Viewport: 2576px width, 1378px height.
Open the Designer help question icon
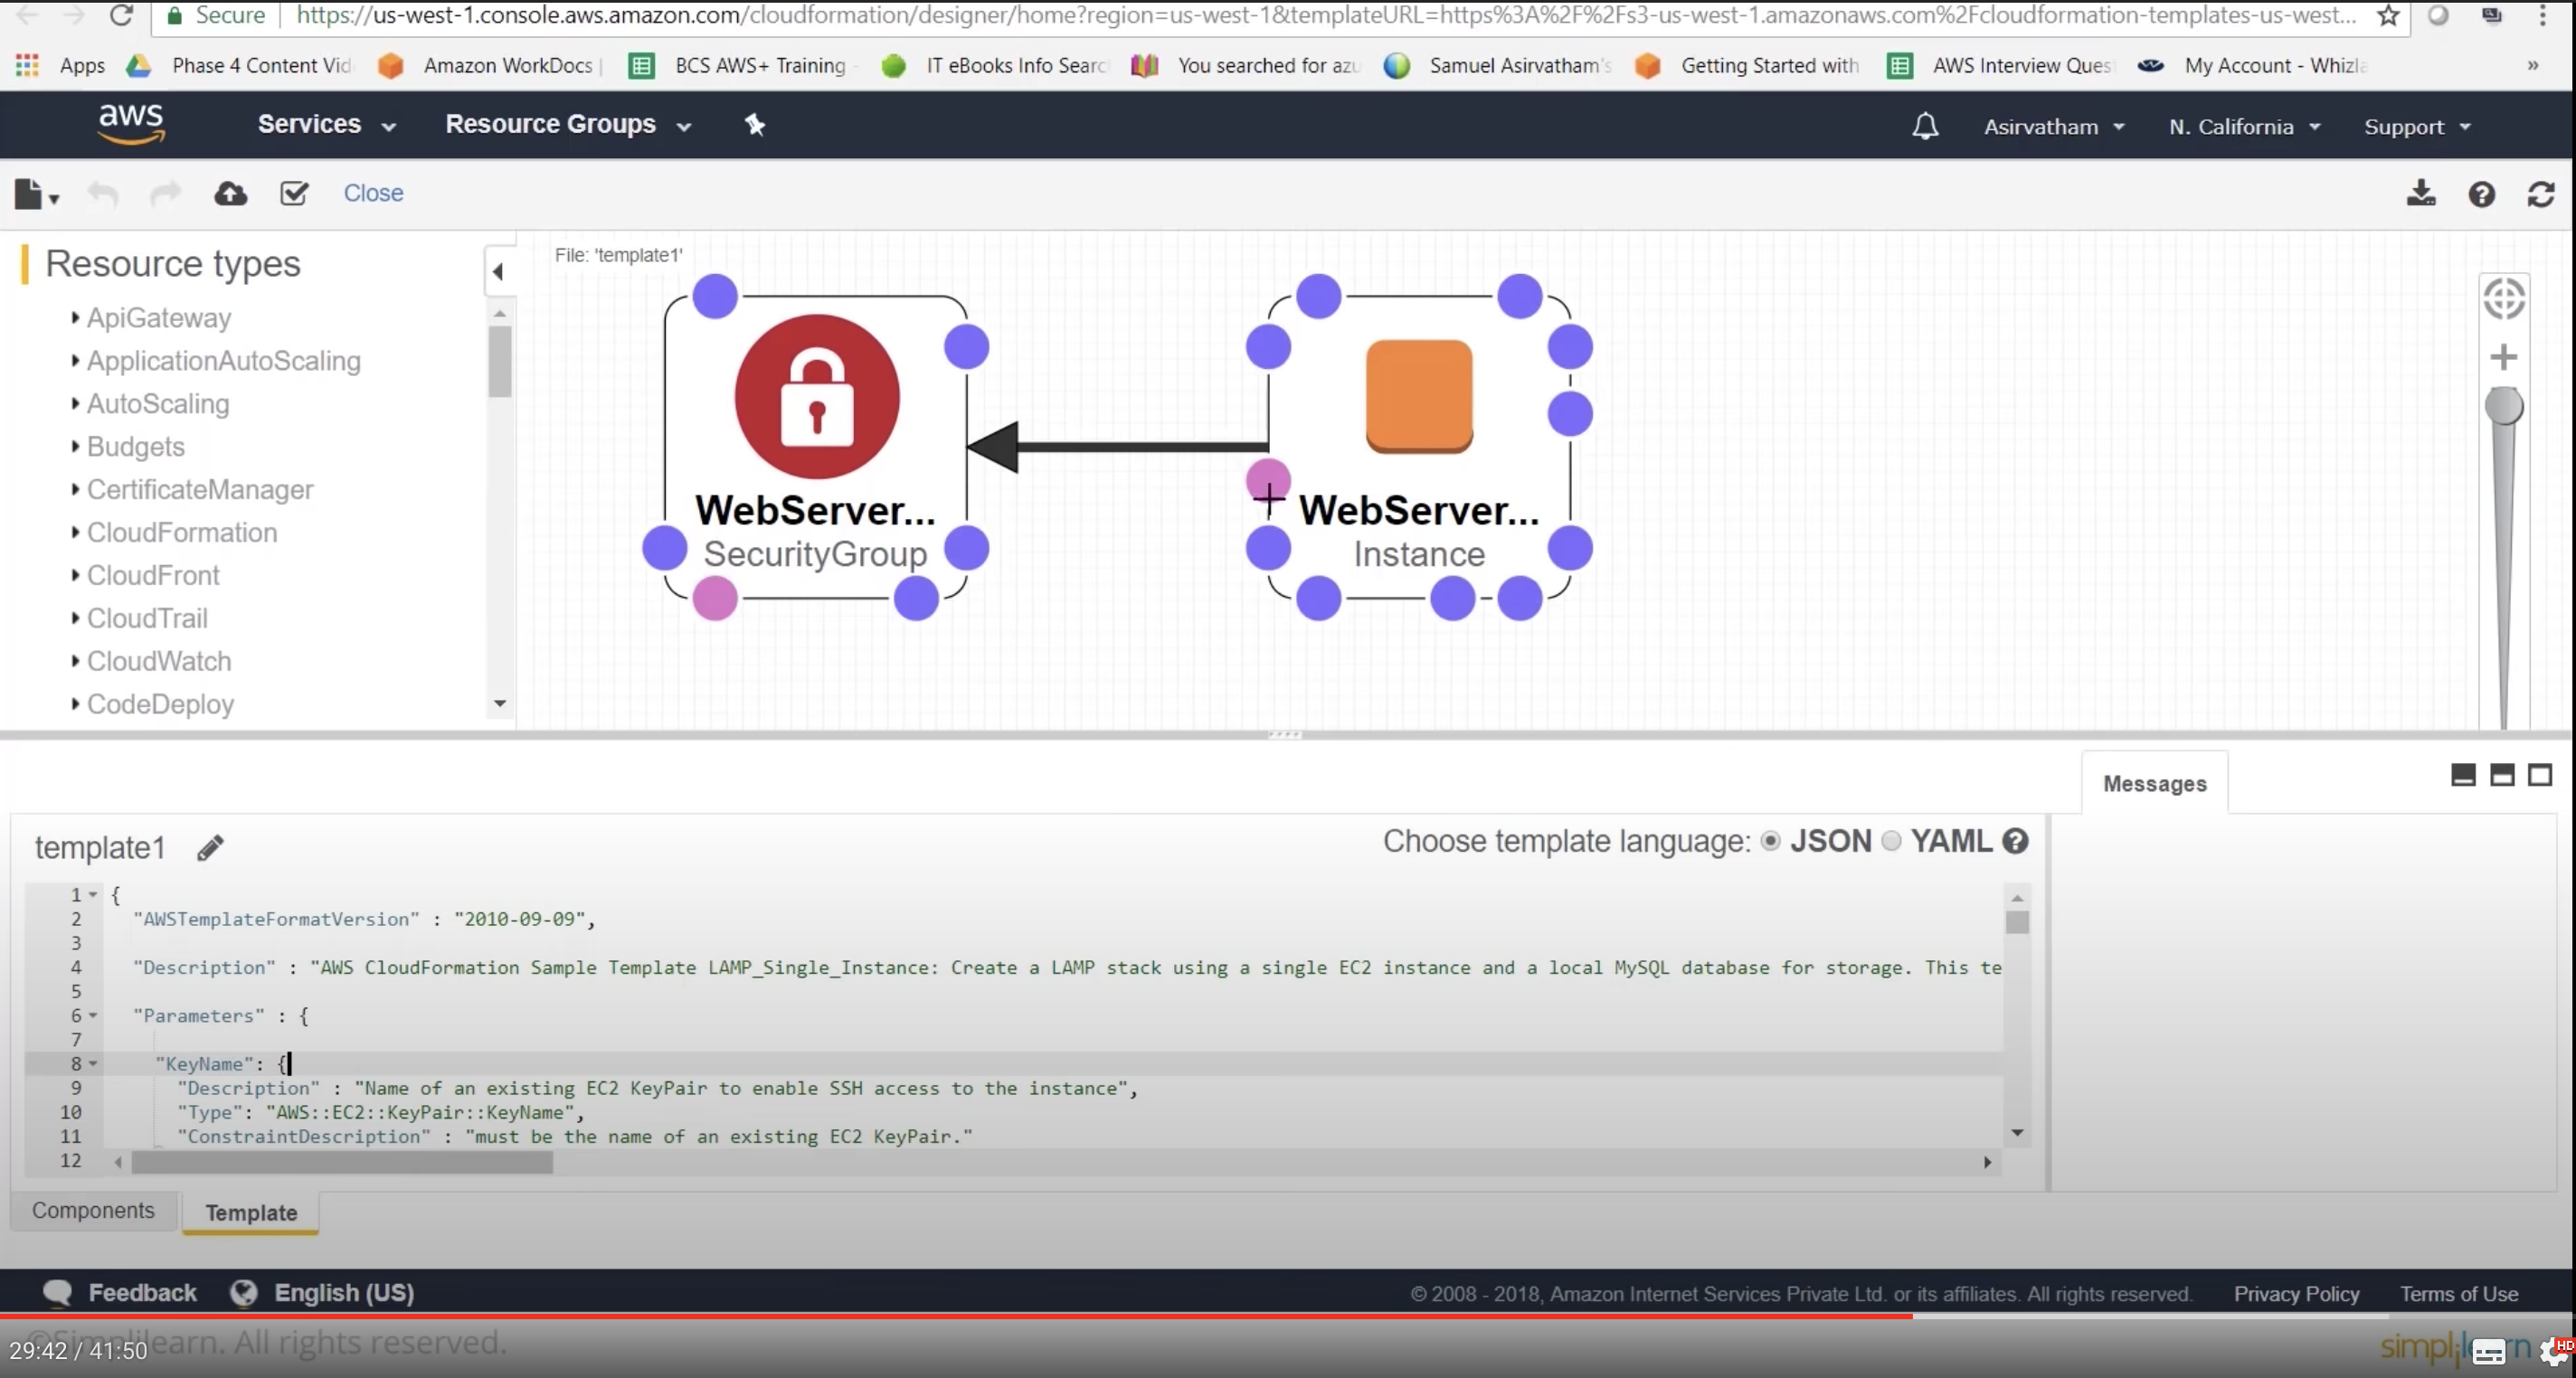2481,194
